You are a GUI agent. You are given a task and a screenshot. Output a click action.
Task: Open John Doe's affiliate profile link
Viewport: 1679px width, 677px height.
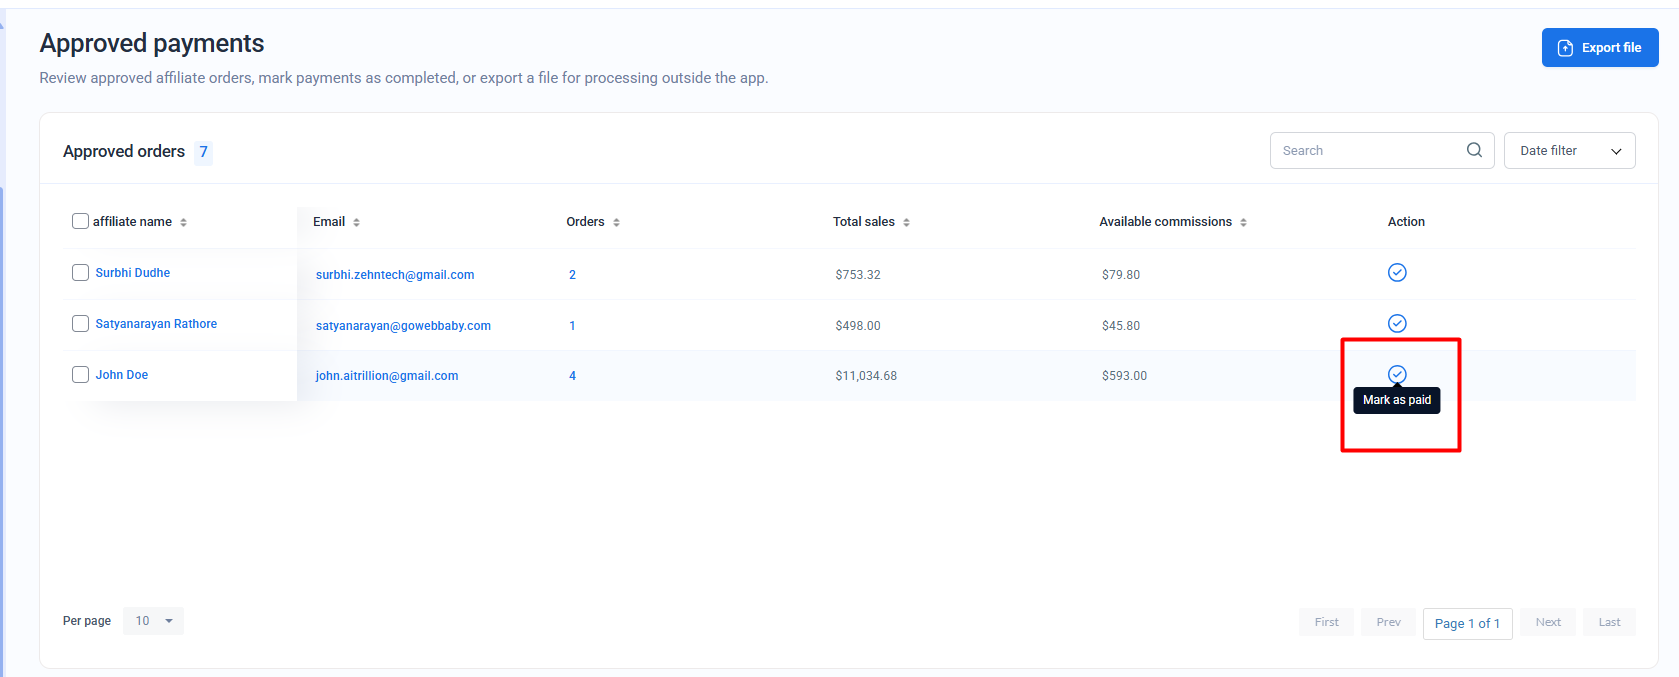click(122, 375)
